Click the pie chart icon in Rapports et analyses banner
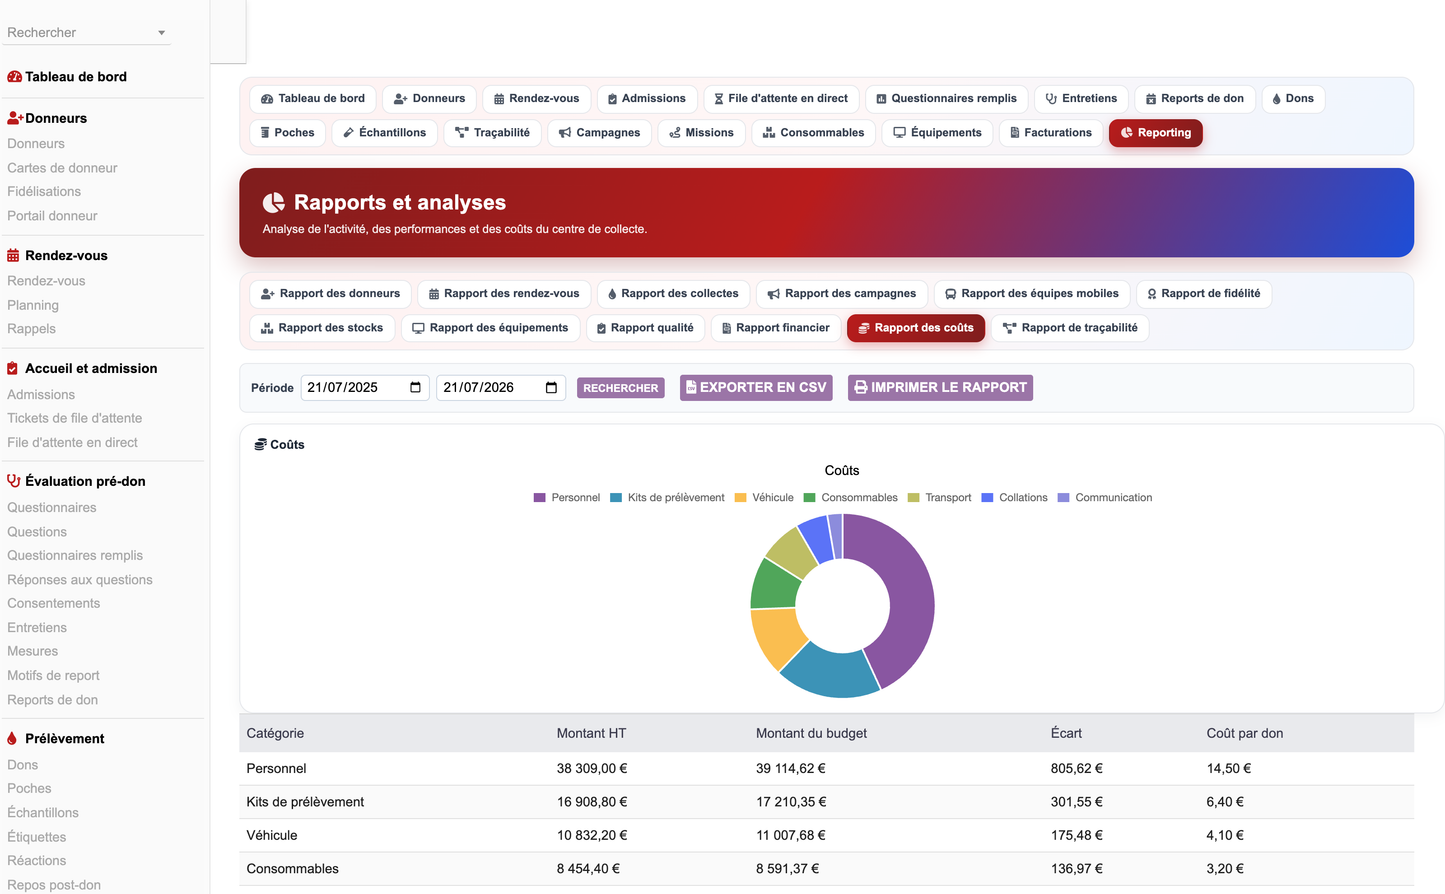This screenshot has width=1445, height=894. pos(274,203)
